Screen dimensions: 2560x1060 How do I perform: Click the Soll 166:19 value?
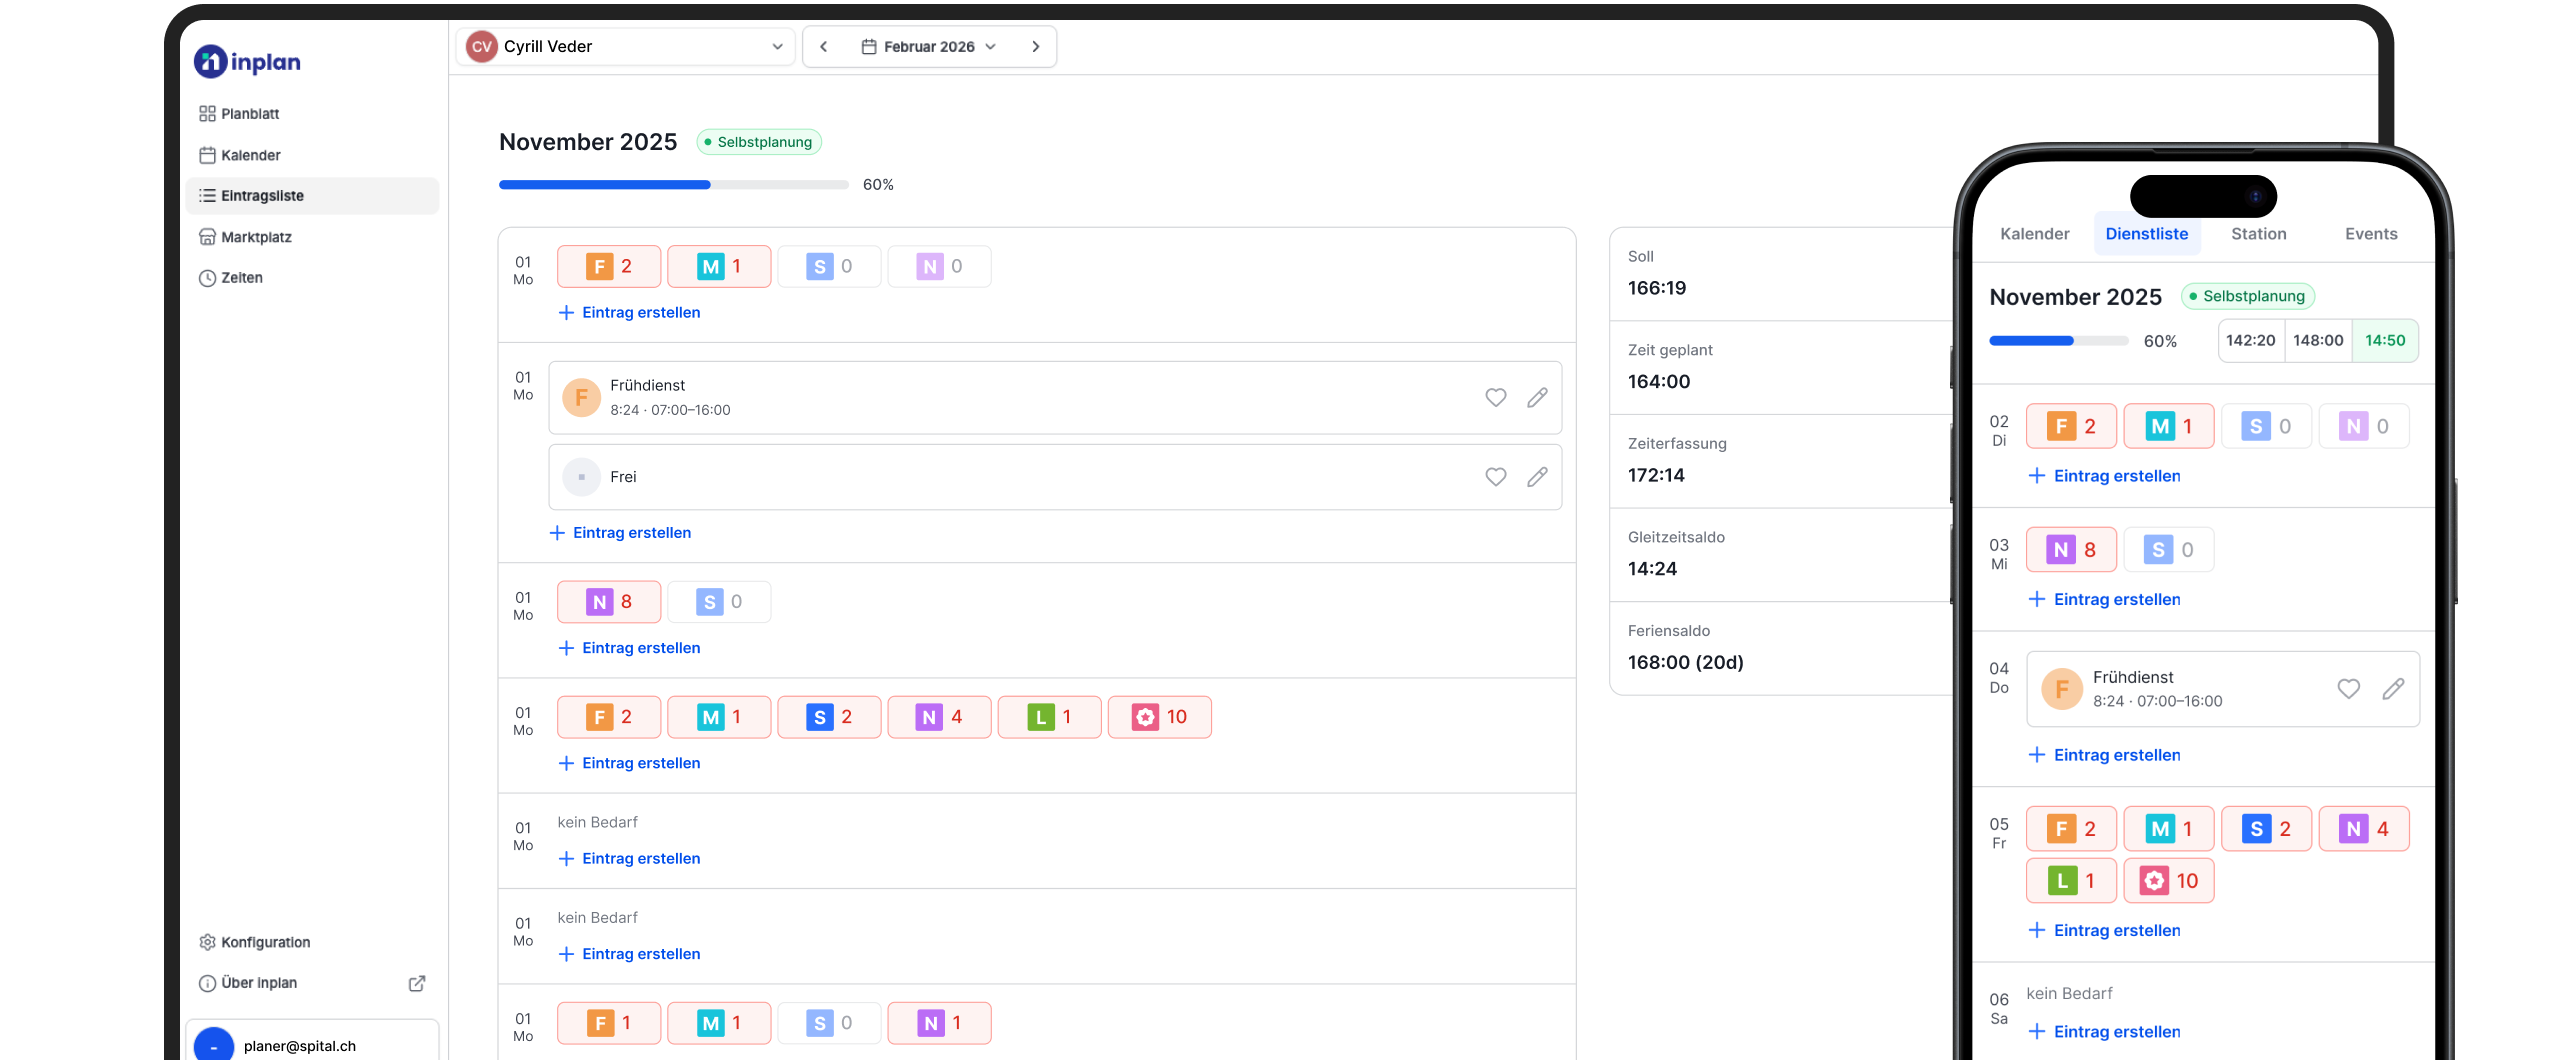click(x=1657, y=288)
